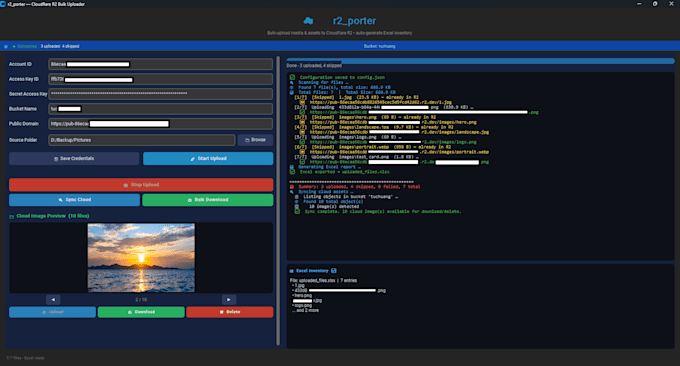Click the Start Upload button

[208, 159]
